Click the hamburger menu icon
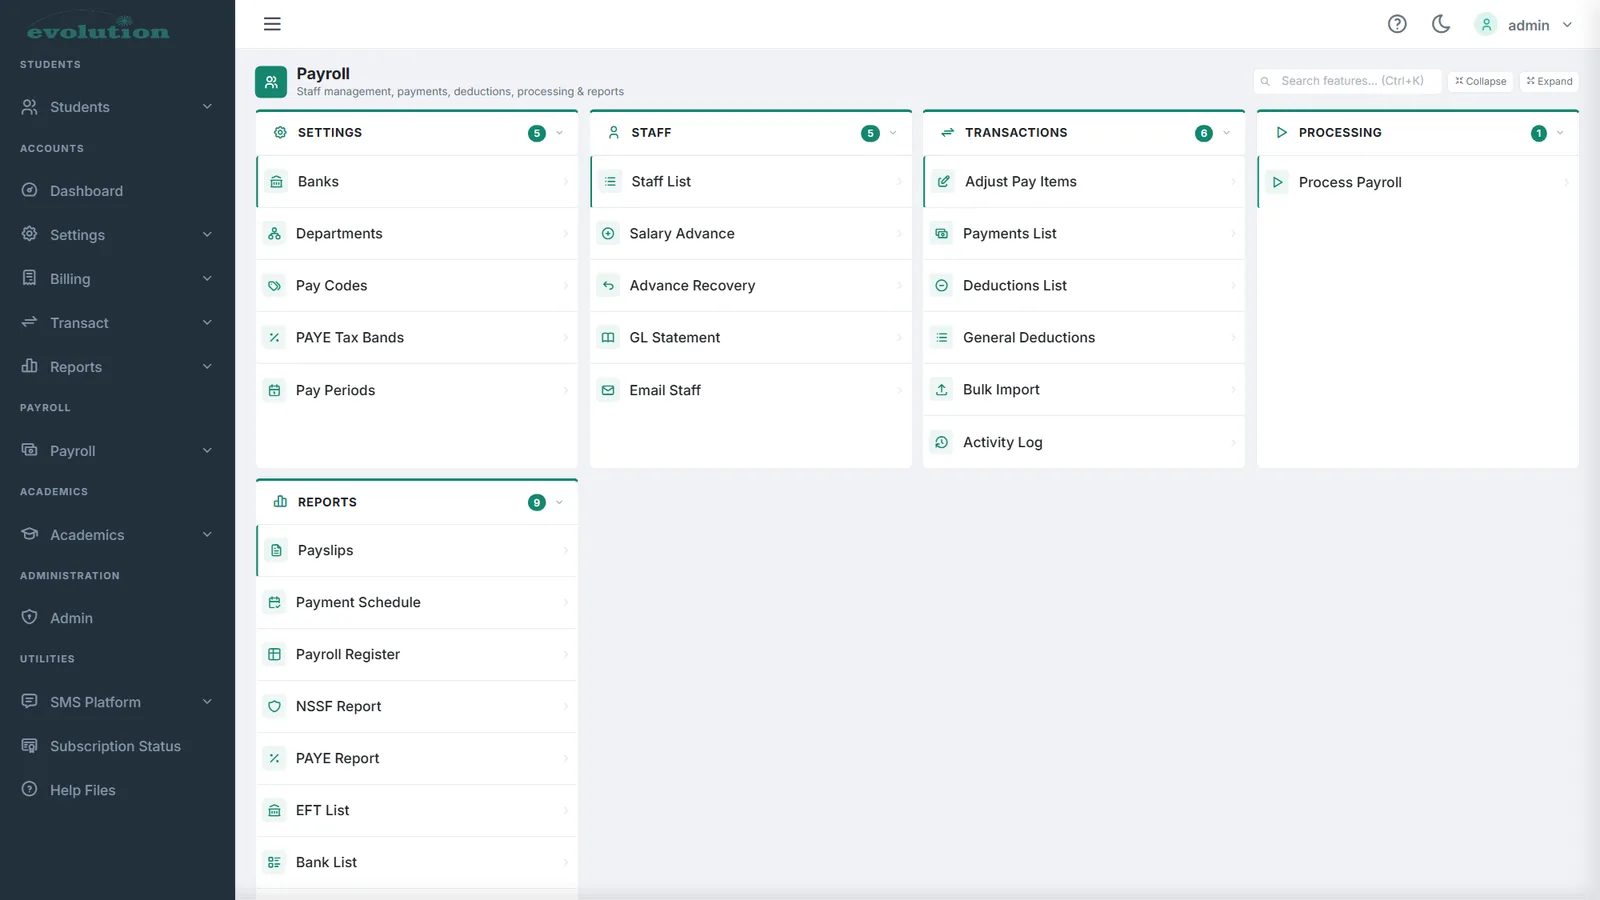This screenshot has height=900, width=1600. (x=272, y=24)
